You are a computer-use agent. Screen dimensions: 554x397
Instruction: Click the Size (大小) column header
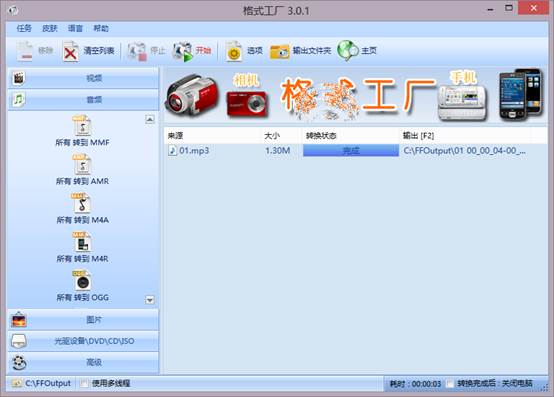(282, 136)
